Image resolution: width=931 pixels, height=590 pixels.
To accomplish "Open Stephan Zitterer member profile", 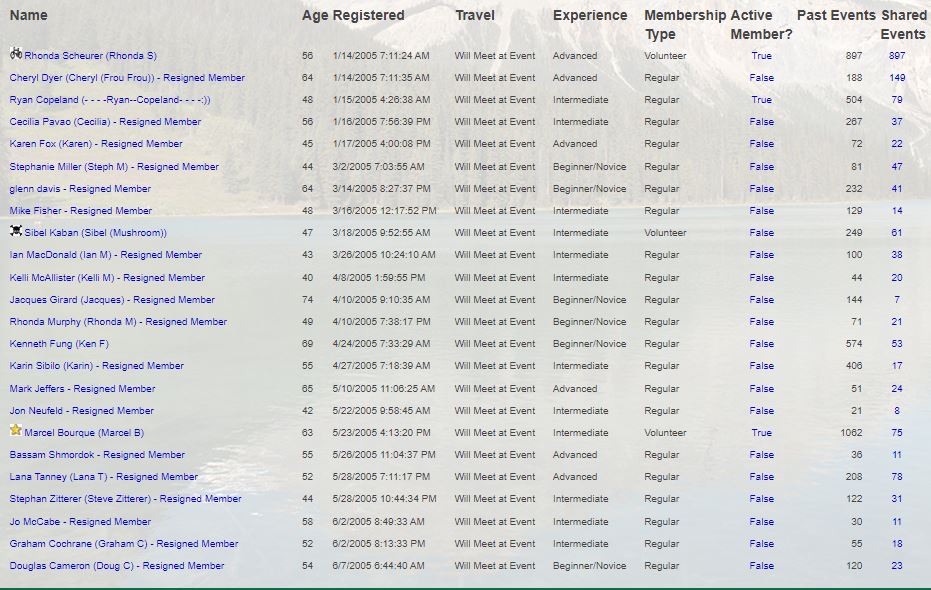I will (125, 499).
